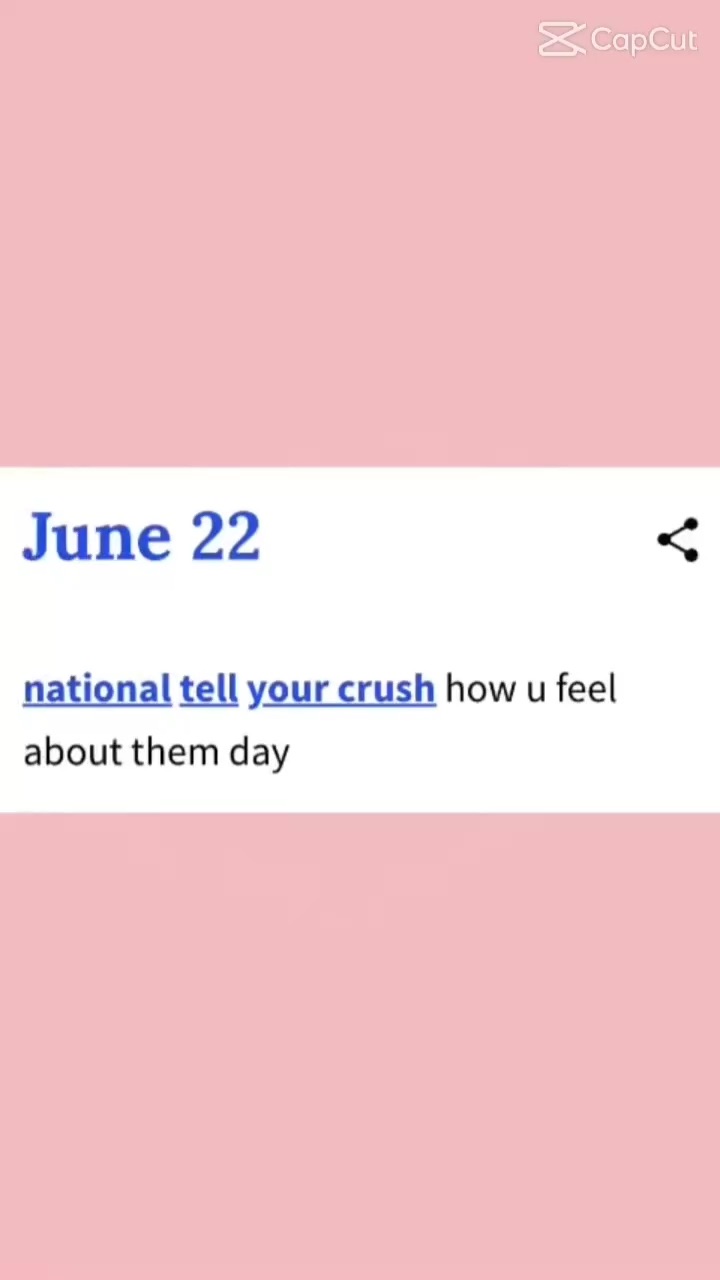Open the underlined 'tell' link
Viewport: 720px width, 1280px height.
click(209, 689)
